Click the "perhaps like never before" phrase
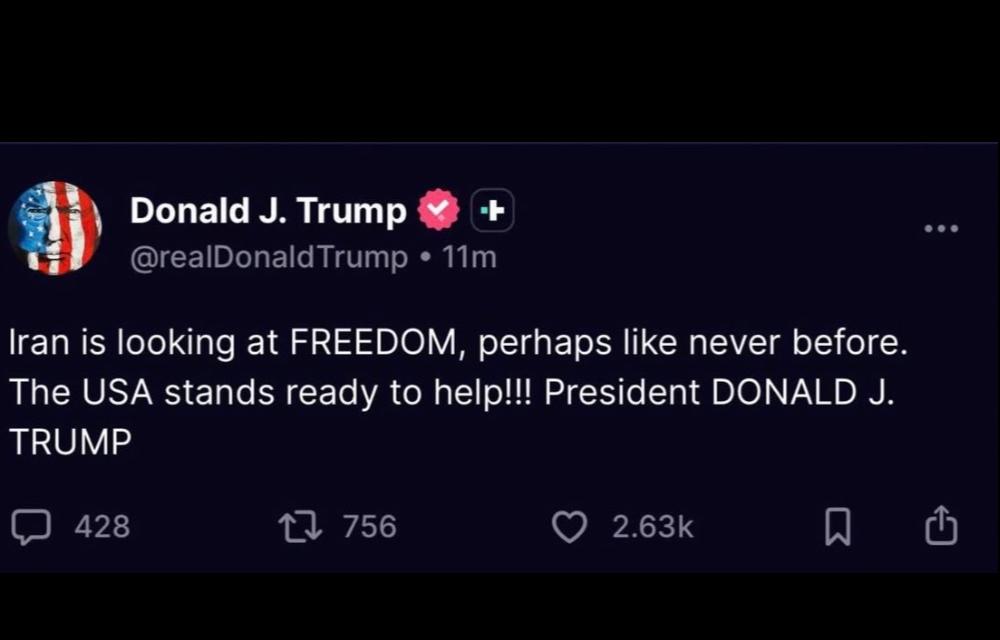This screenshot has width=1000, height=640. click(x=692, y=343)
